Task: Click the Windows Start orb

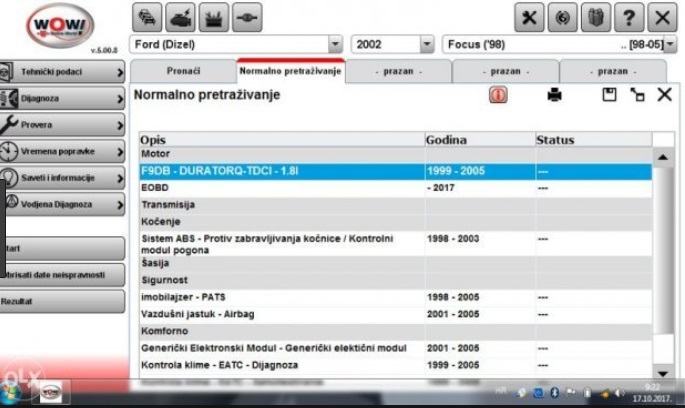Action: coord(12,392)
